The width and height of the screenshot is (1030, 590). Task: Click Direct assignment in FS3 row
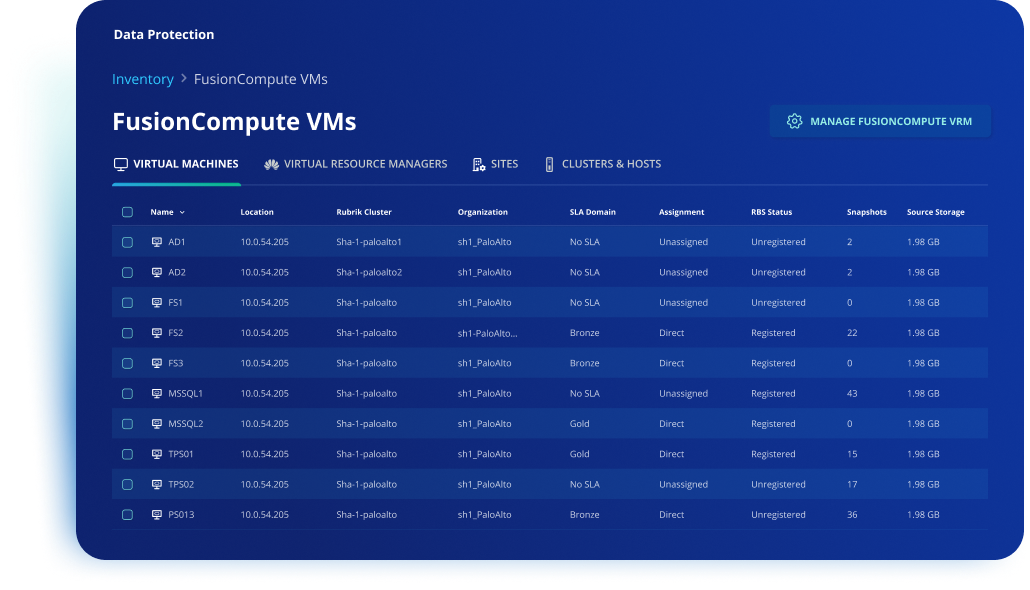coord(671,363)
